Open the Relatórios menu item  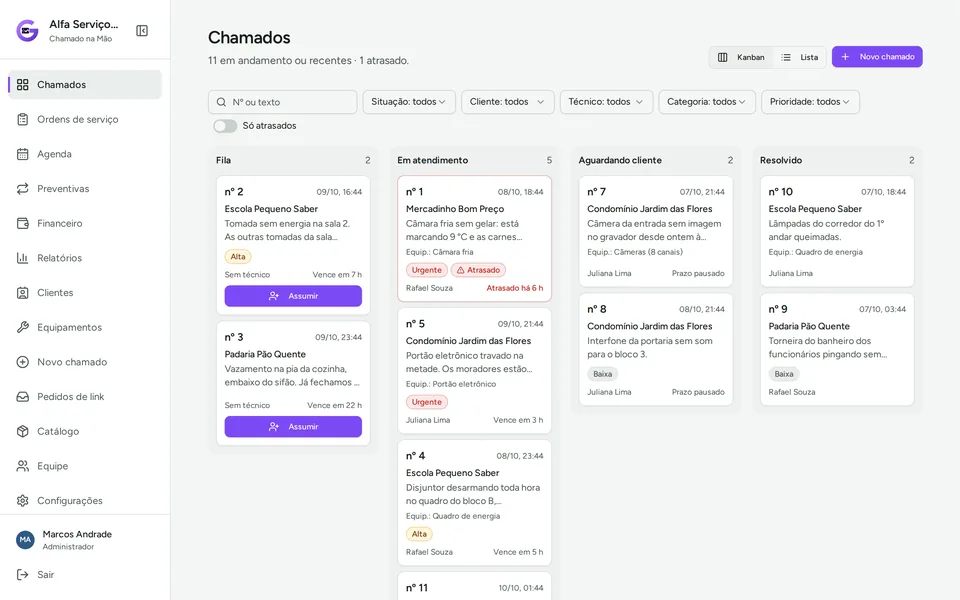(x=85, y=258)
